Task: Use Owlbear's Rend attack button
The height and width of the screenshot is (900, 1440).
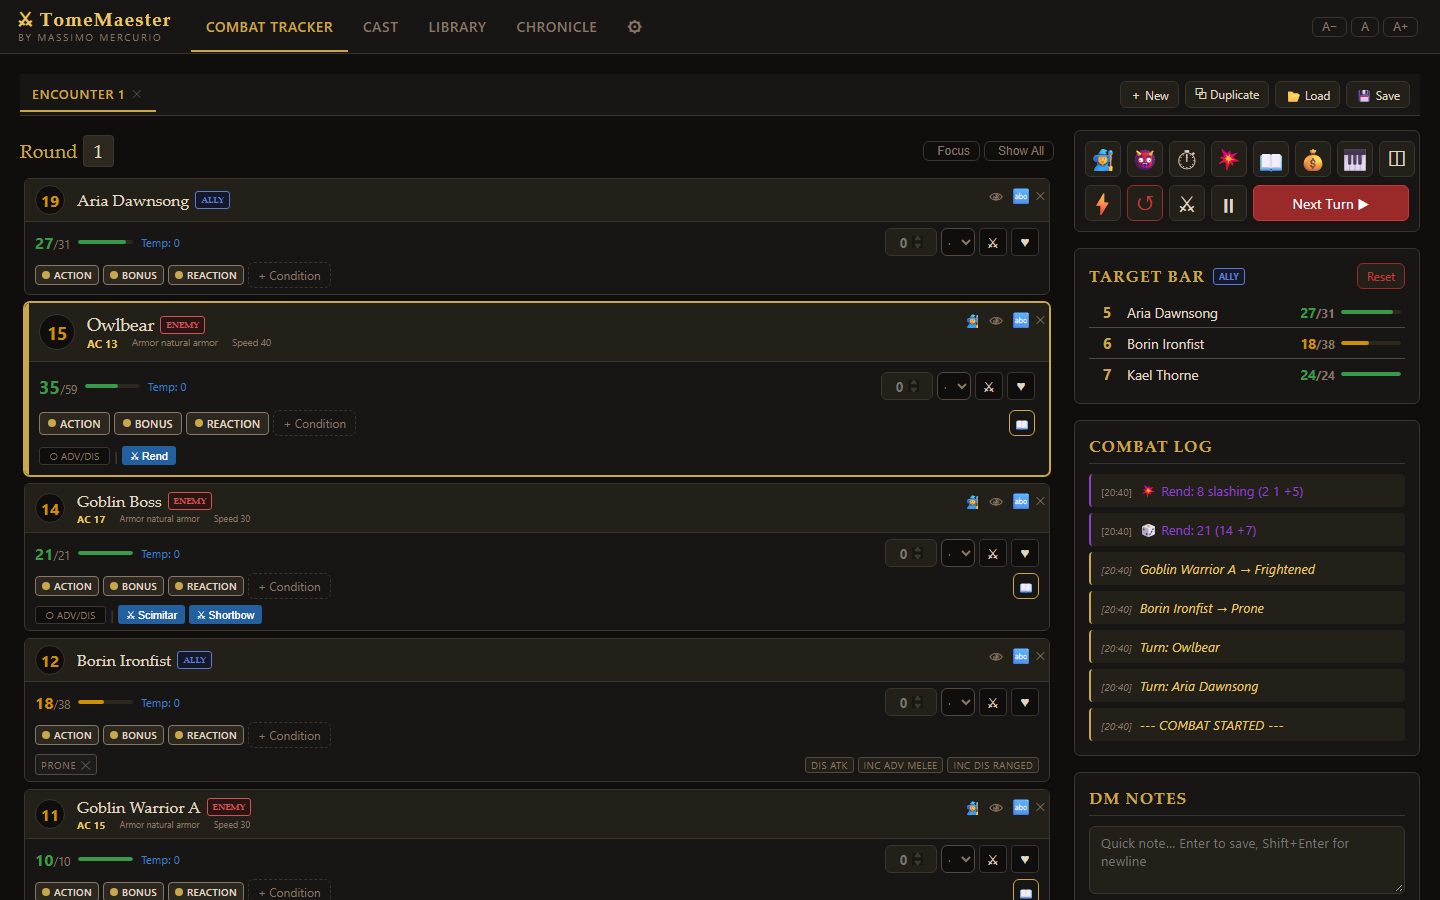Action: 149,456
